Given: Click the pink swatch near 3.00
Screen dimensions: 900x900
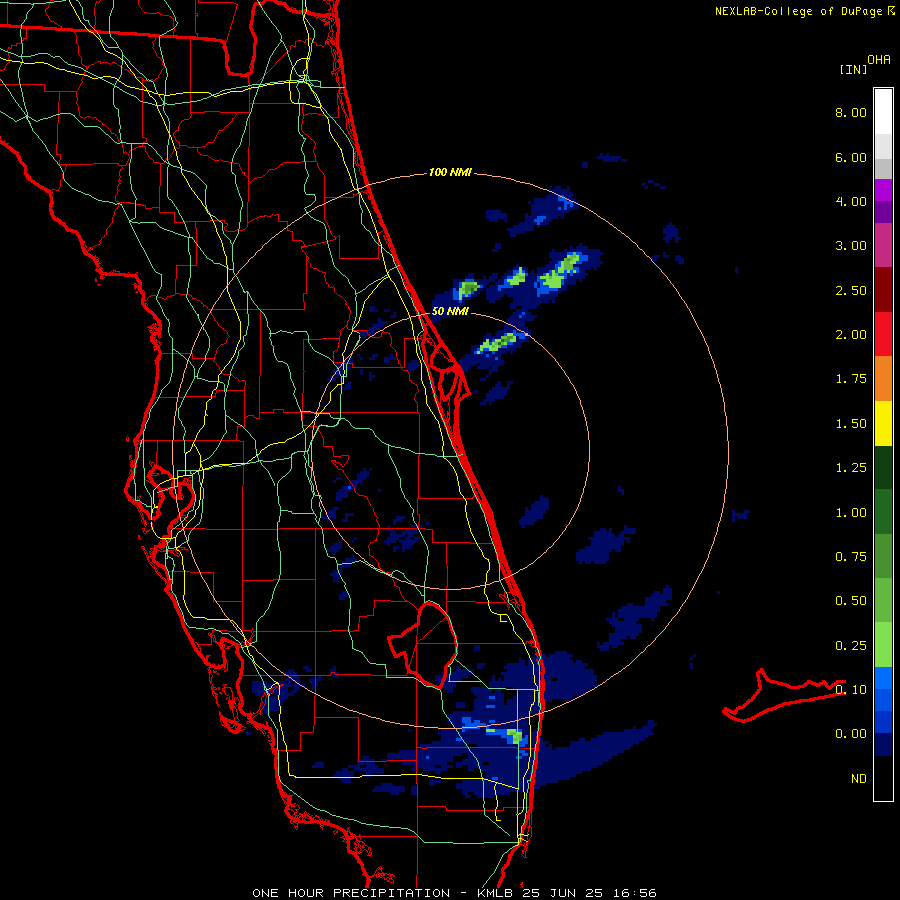Looking at the screenshot, I should [883, 245].
